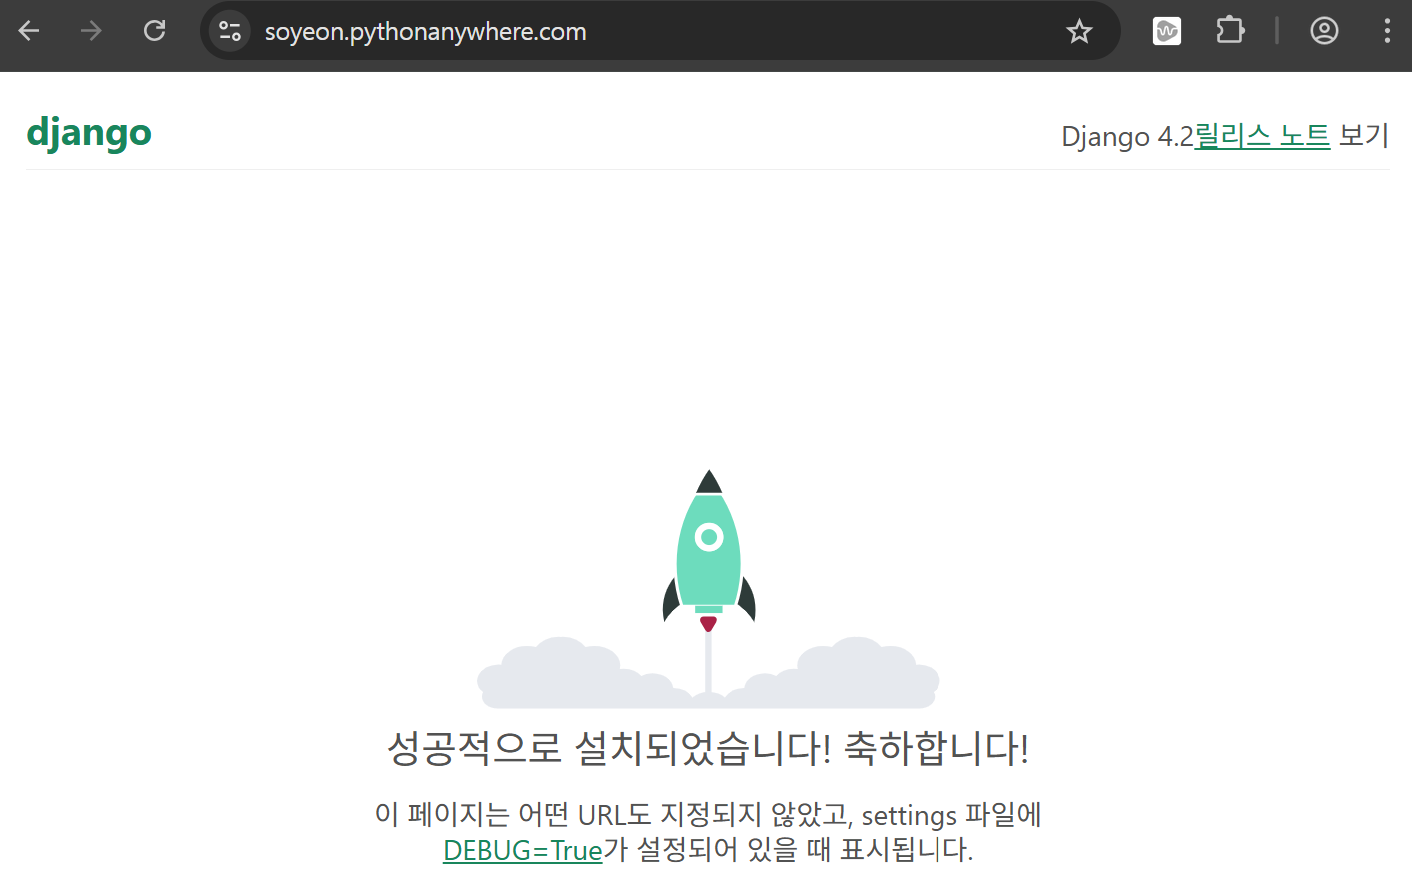Click the '성공적으로 설치되었습니다! 축하합니다!' heading
The width and height of the screenshot is (1412, 887).
[x=708, y=748]
